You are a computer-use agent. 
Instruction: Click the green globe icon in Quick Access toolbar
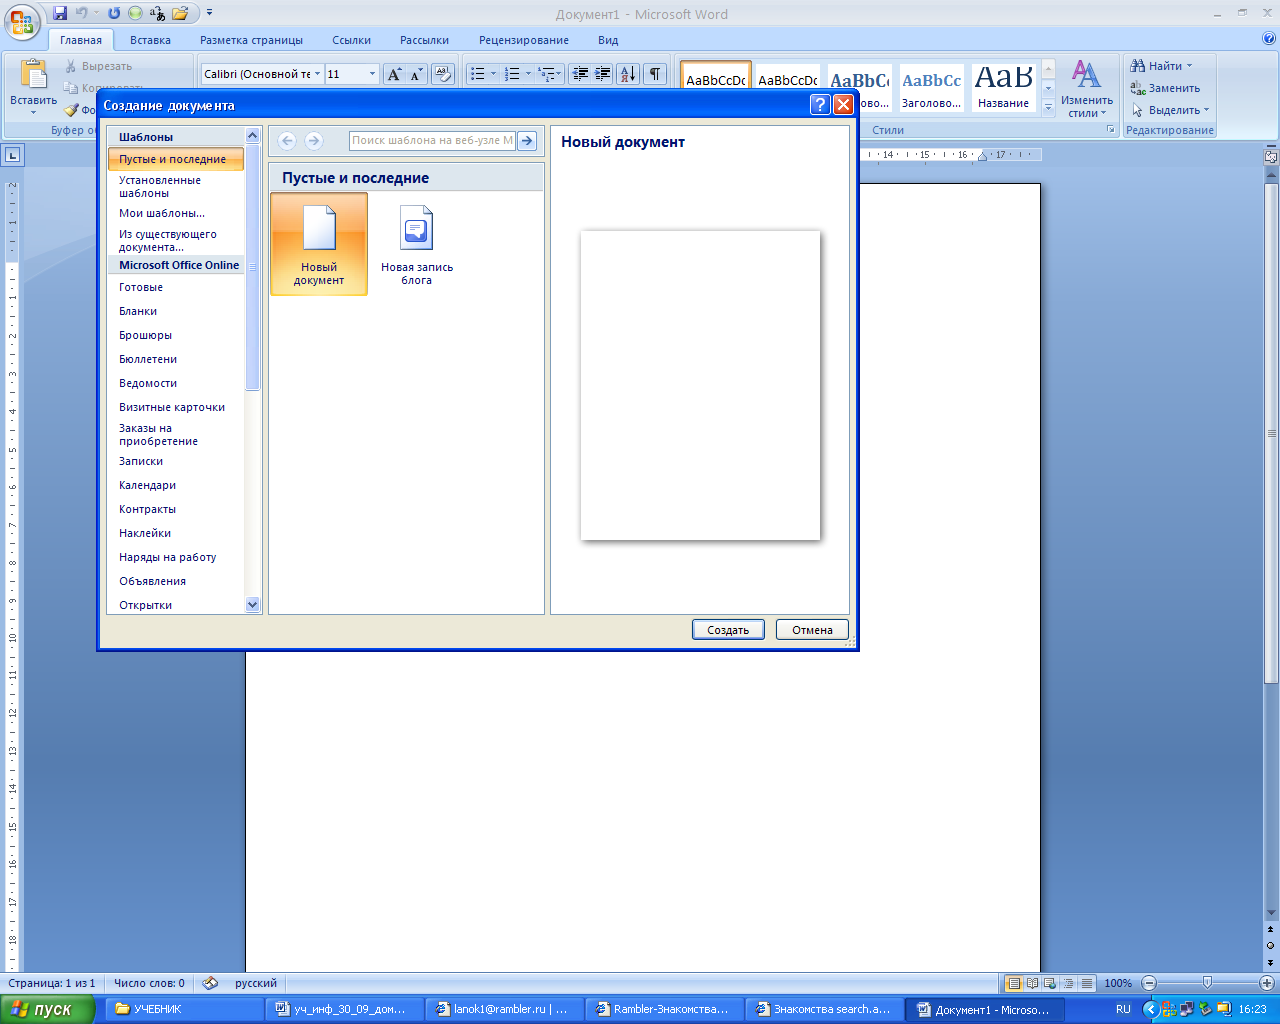click(135, 13)
